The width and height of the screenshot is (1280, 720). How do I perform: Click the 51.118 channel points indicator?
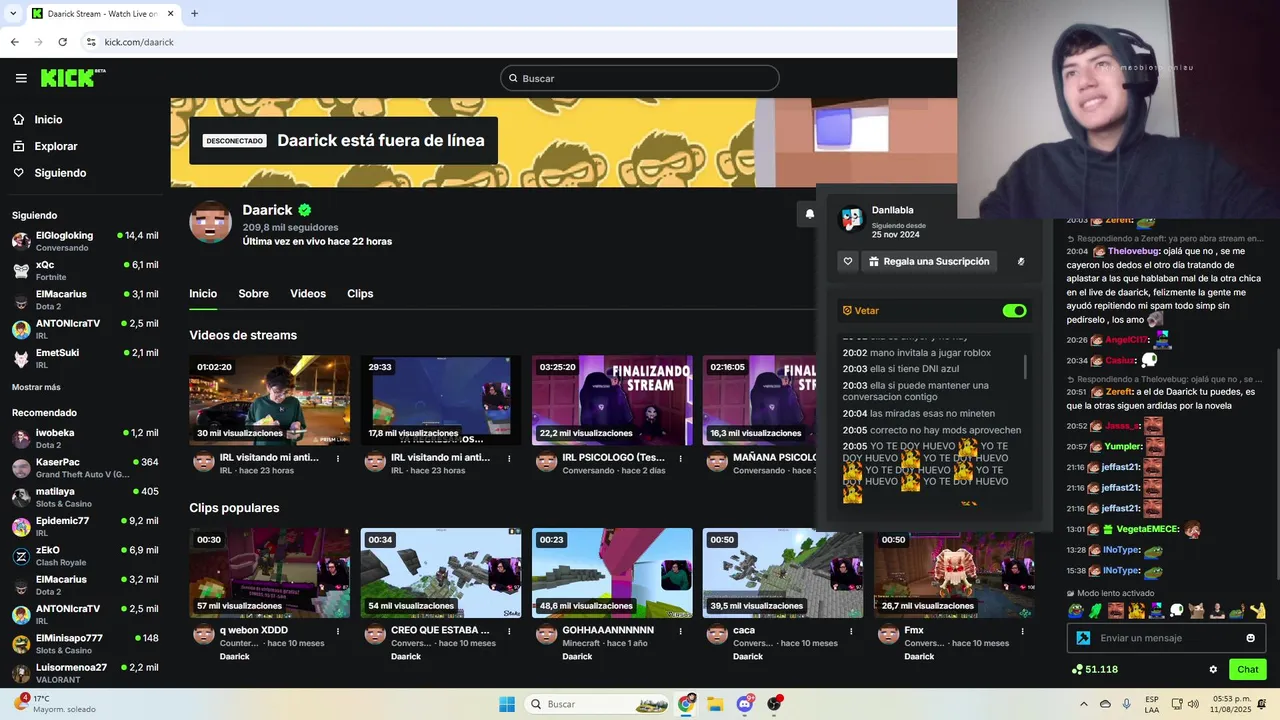pos(1095,669)
